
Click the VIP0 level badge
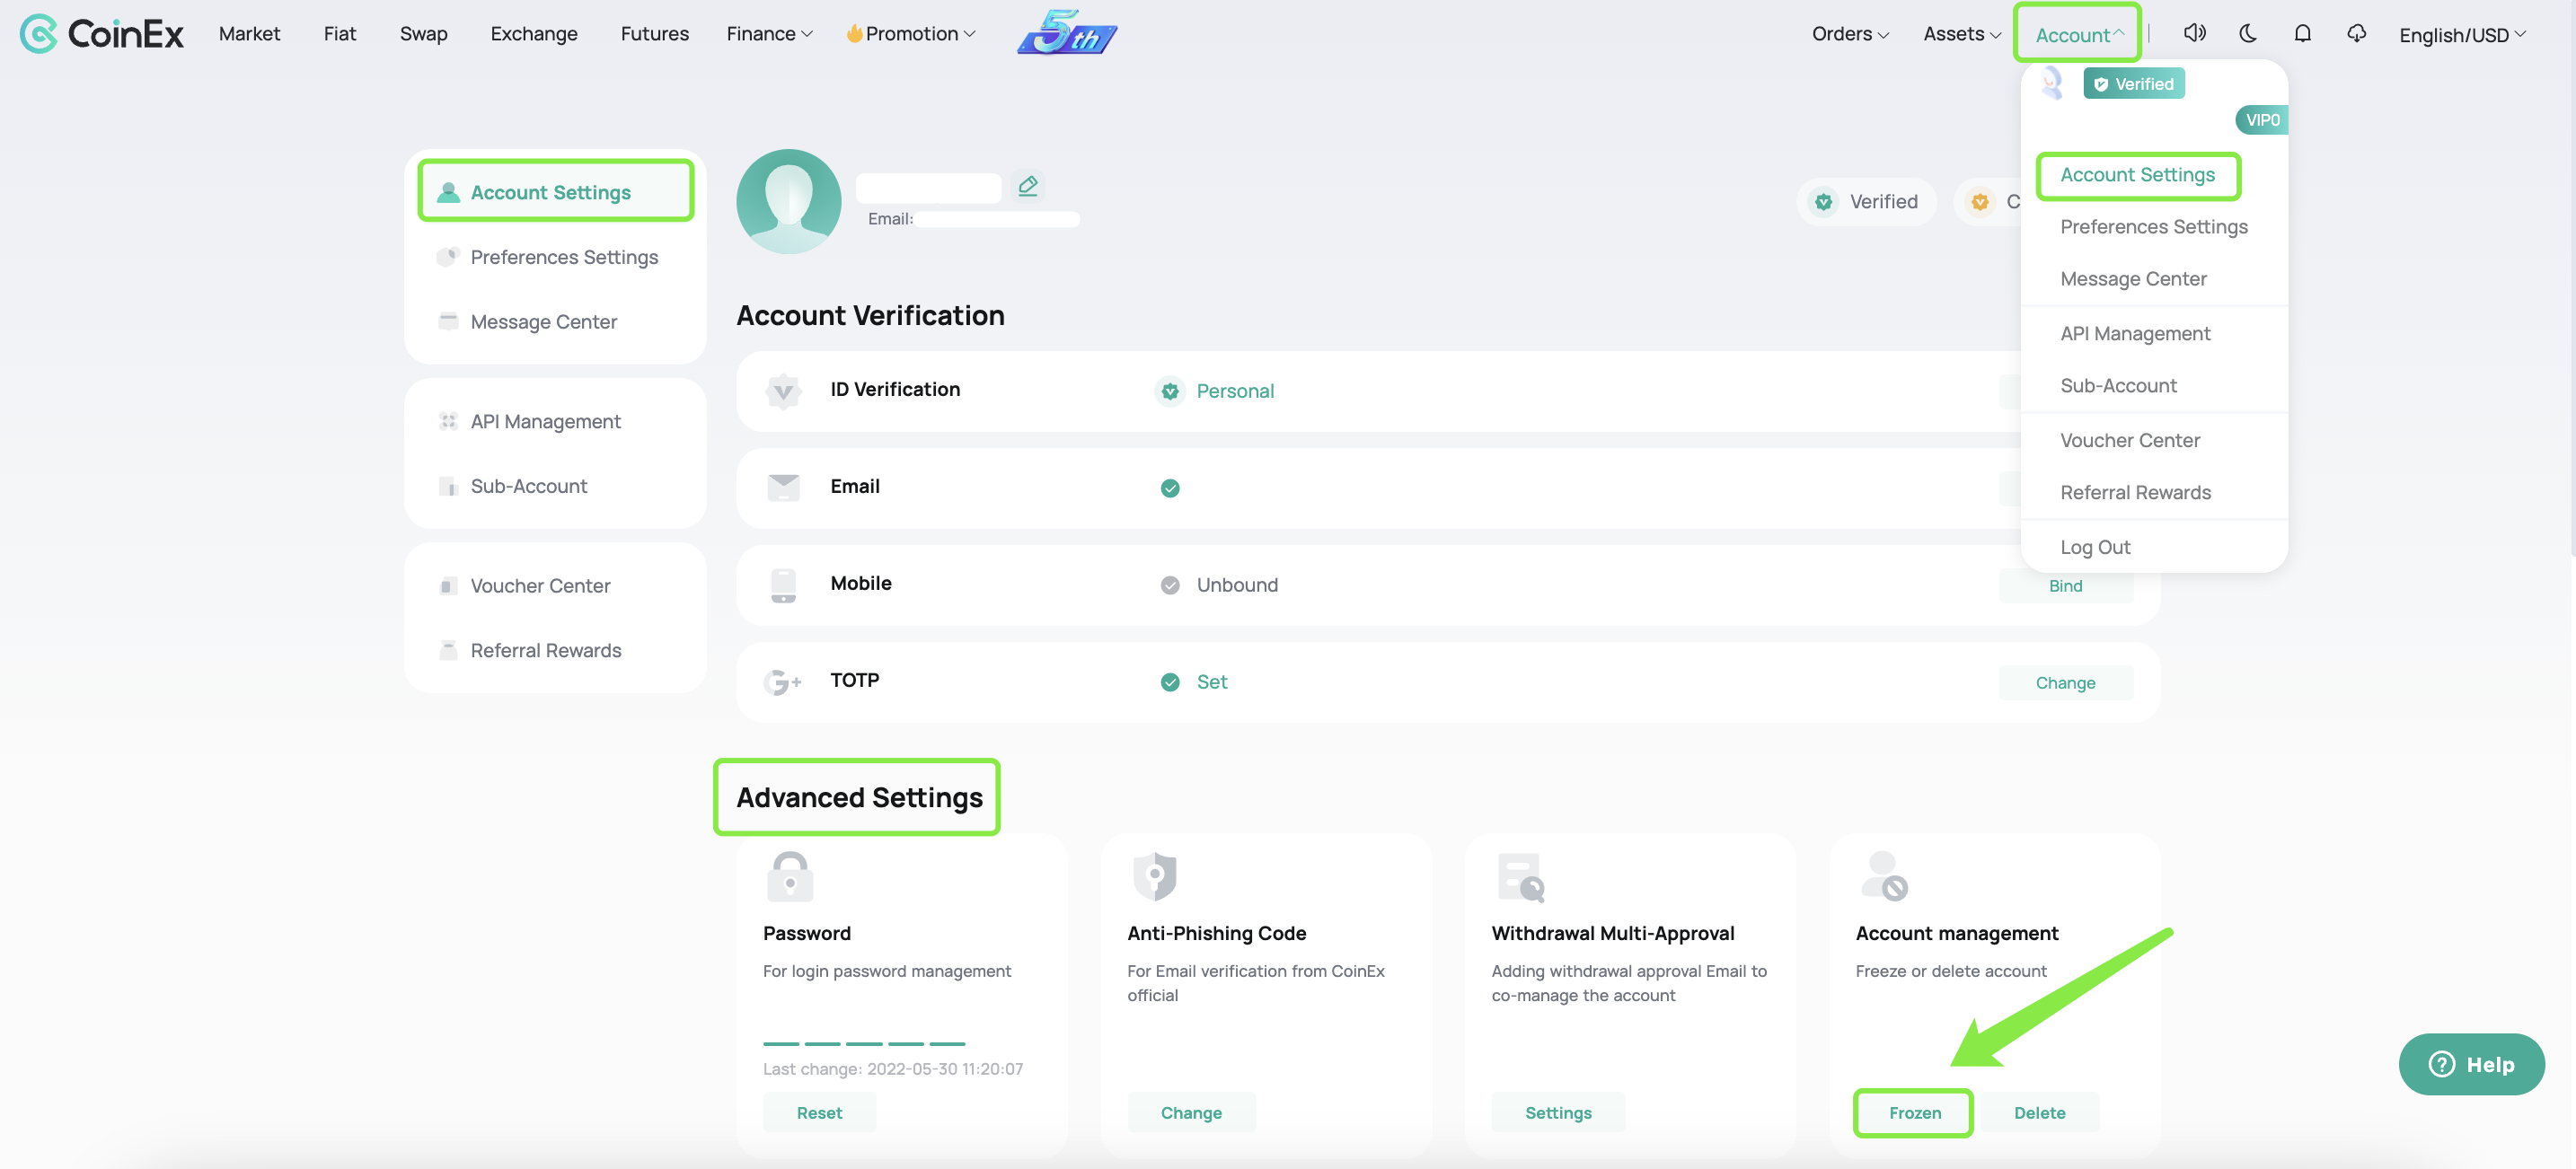click(2261, 120)
